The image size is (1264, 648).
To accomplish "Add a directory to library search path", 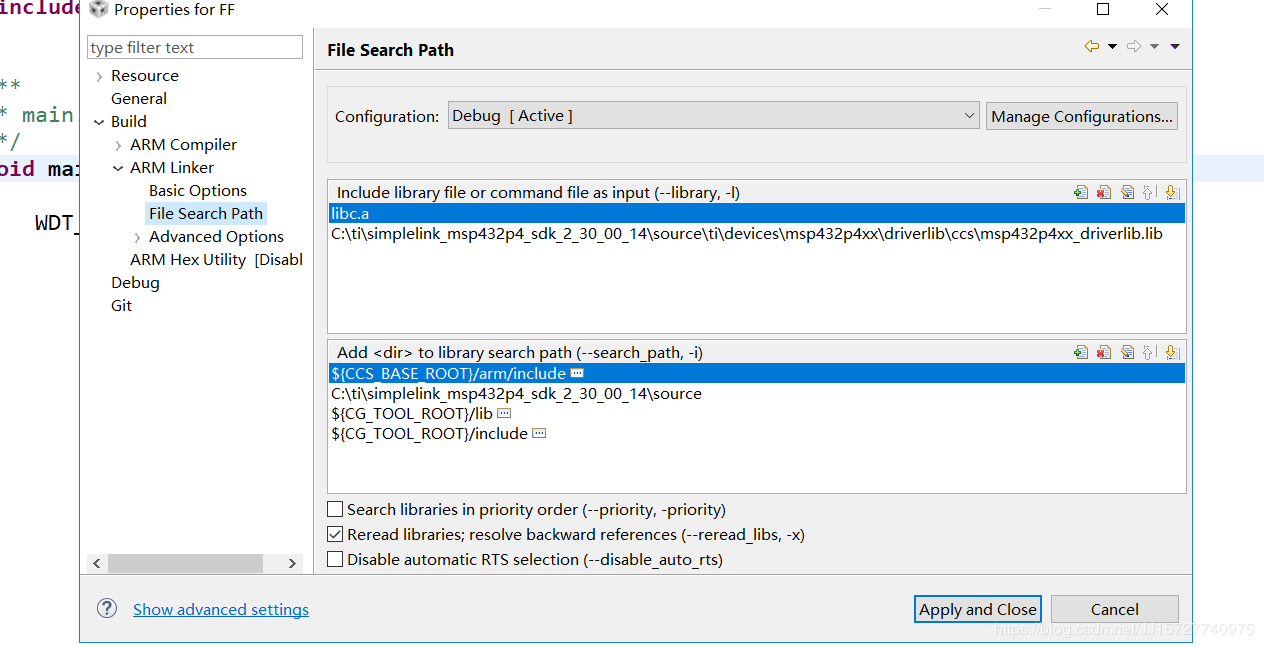I will (1081, 352).
